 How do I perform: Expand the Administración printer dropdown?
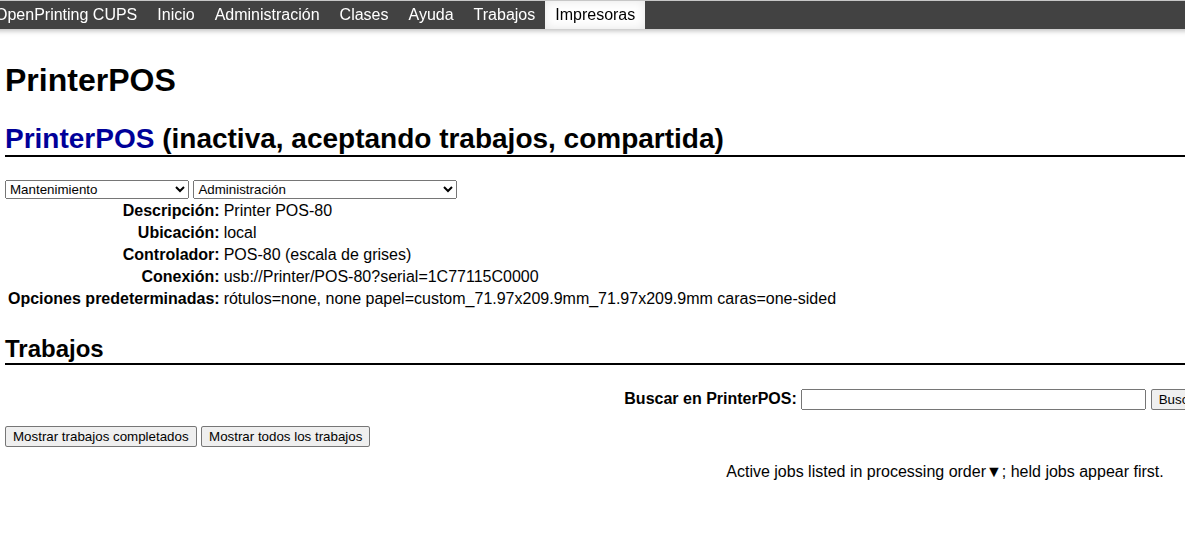coord(325,190)
